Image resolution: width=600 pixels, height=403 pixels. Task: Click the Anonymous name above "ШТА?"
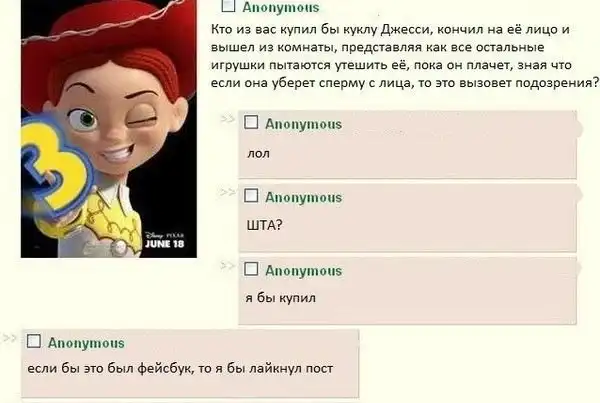click(303, 197)
